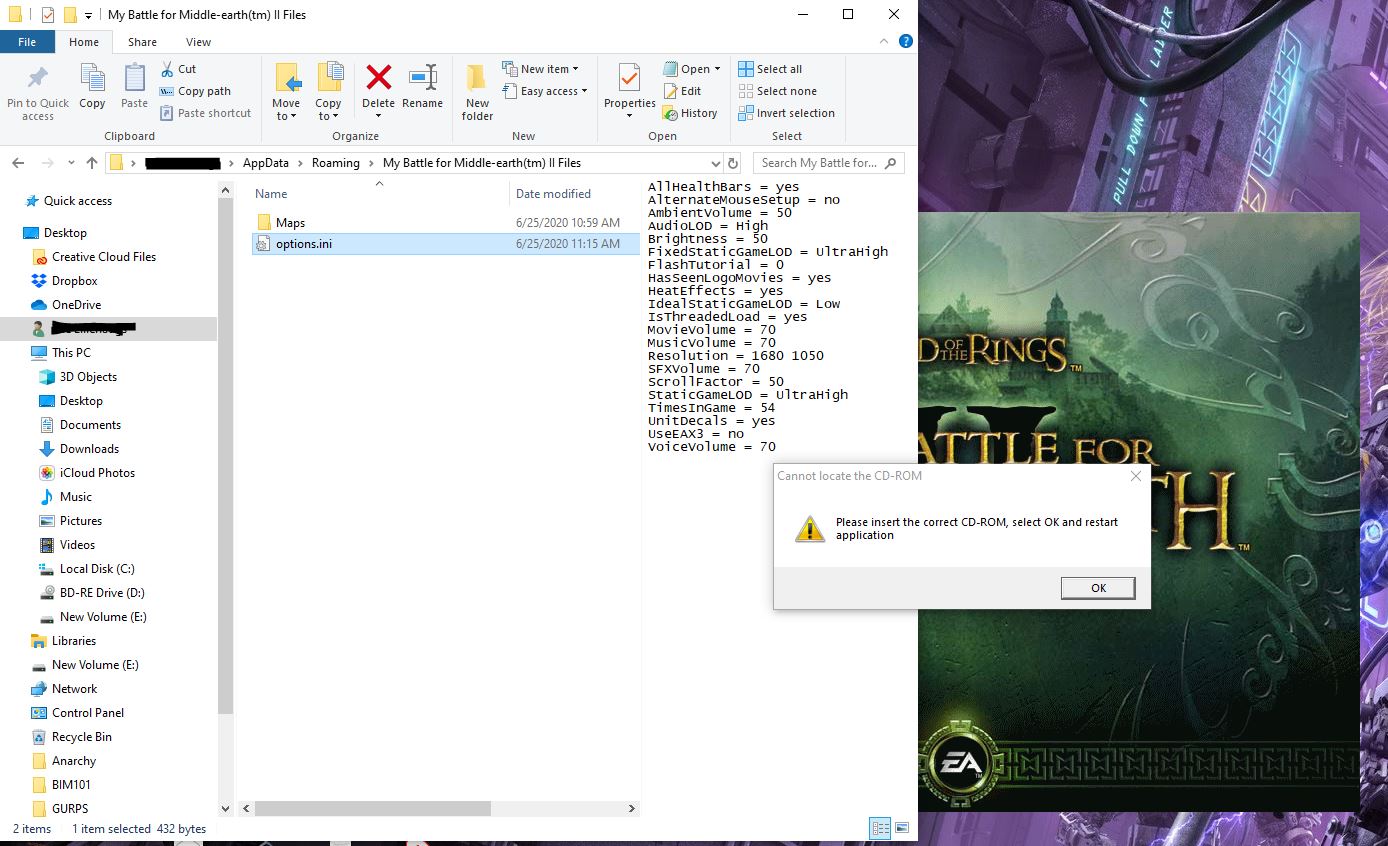Click the Copy path command
Screen dimensions: 1388x846
pos(195,91)
